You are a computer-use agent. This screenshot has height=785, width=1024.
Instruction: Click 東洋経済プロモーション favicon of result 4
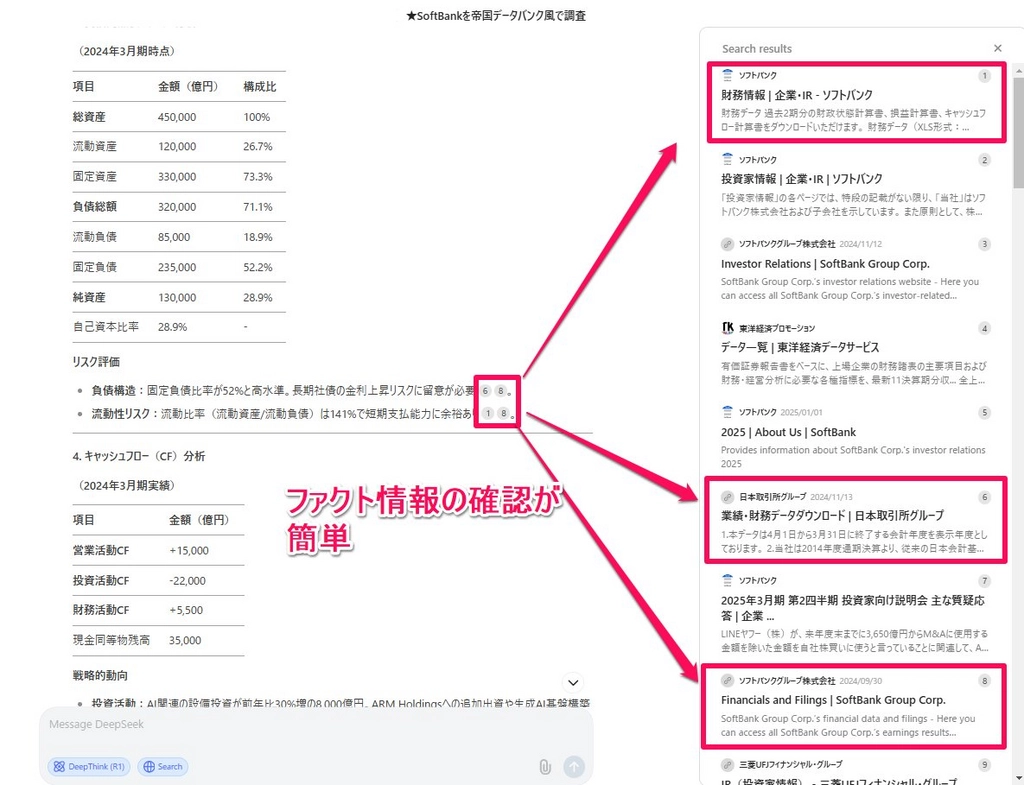[728, 328]
